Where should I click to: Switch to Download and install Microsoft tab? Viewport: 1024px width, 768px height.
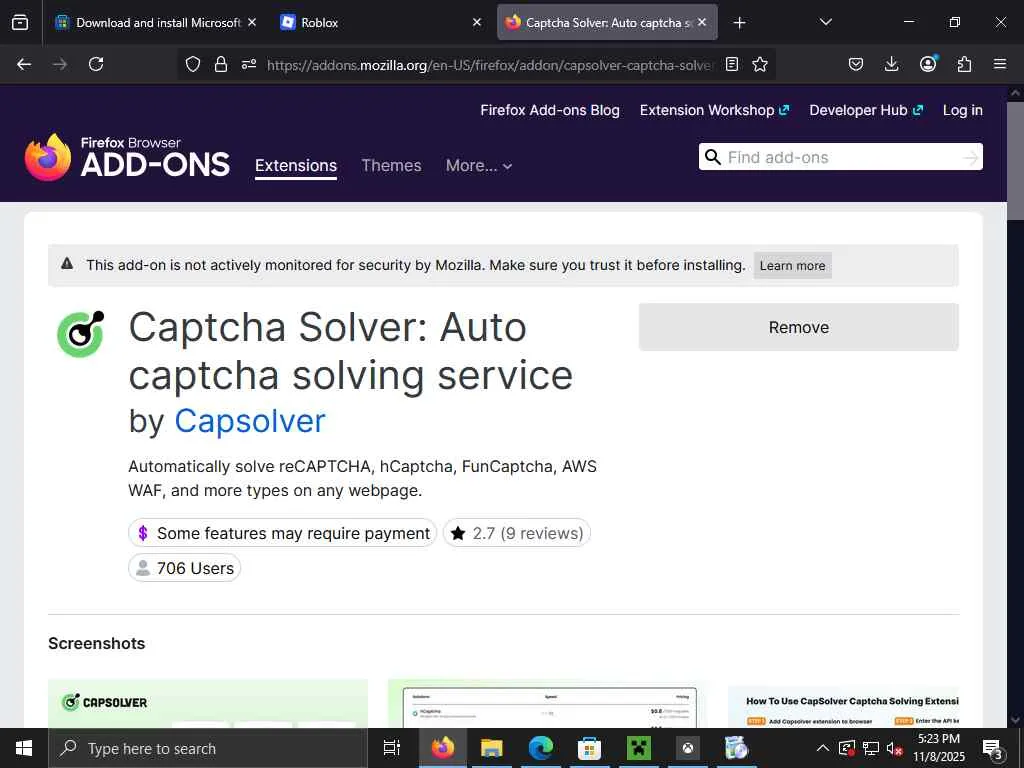pos(157,22)
